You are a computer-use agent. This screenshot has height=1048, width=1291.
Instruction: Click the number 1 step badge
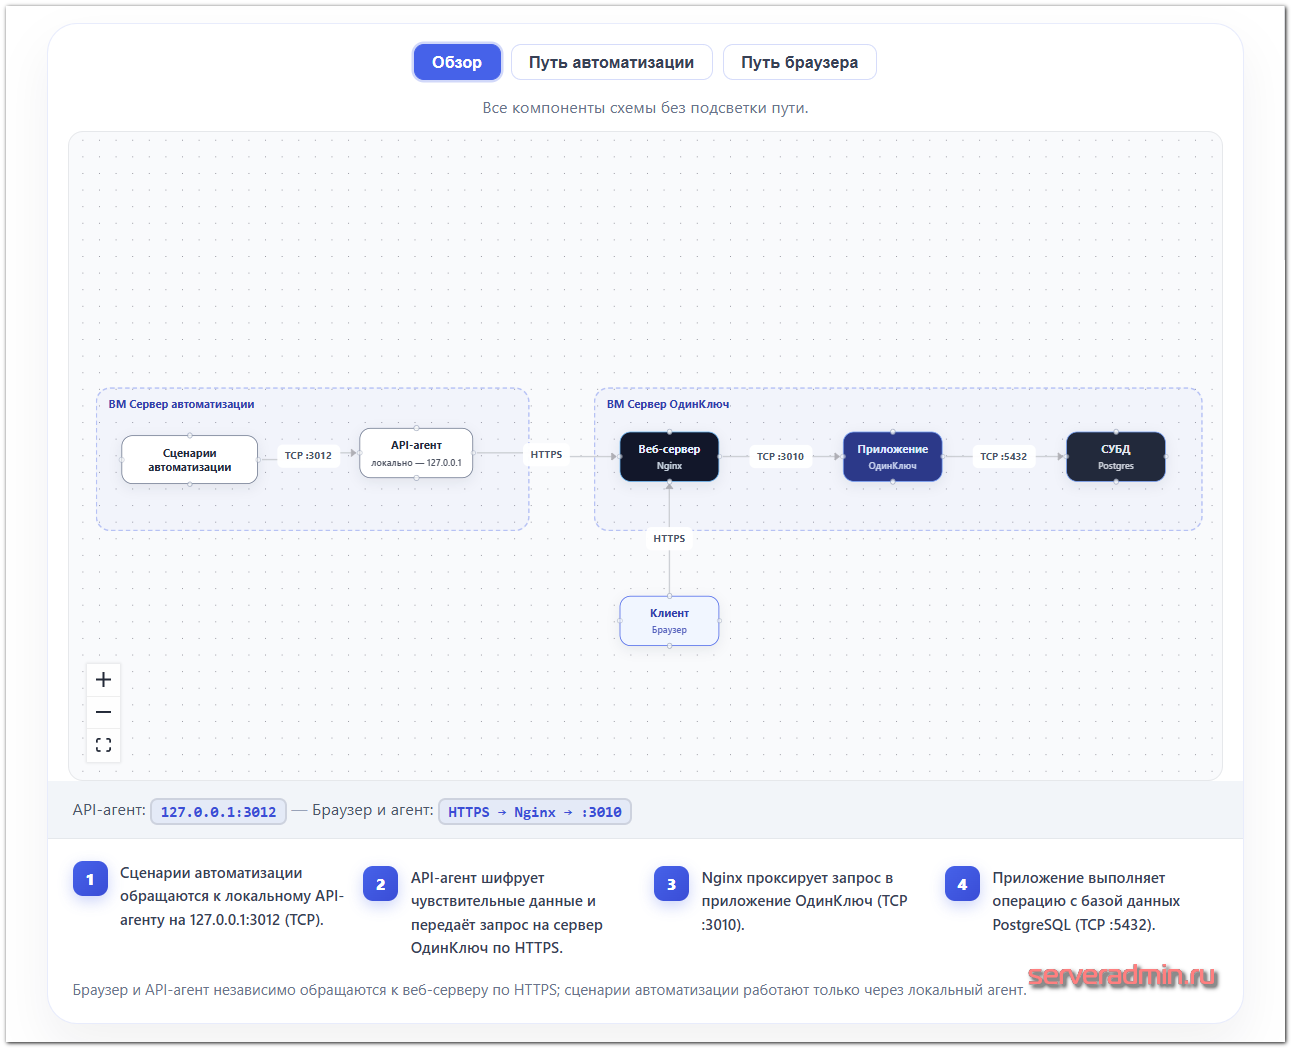pyautogui.click(x=90, y=879)
